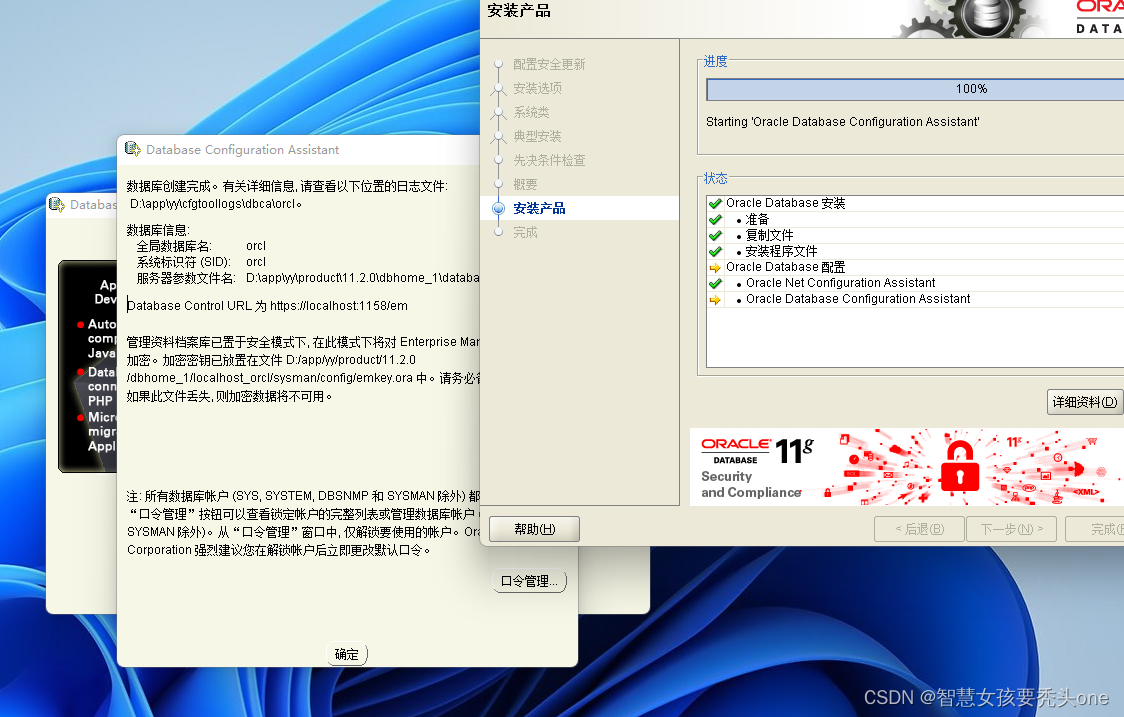
Task: Click yellow arrow beside Oracle Database Configuration Assistant
Action: click(715, 300)
